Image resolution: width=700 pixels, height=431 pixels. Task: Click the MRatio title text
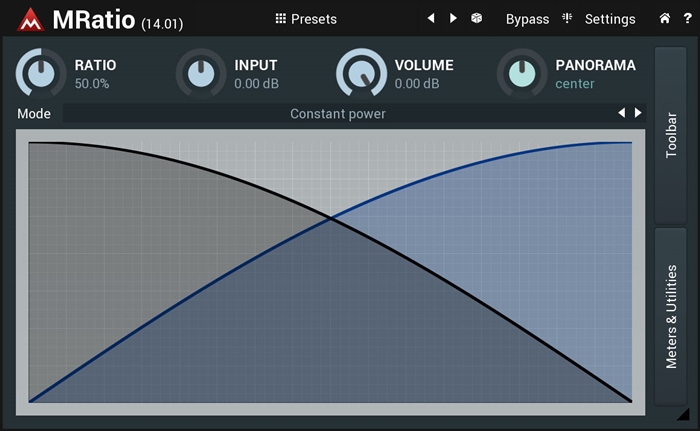pos(94,20)
